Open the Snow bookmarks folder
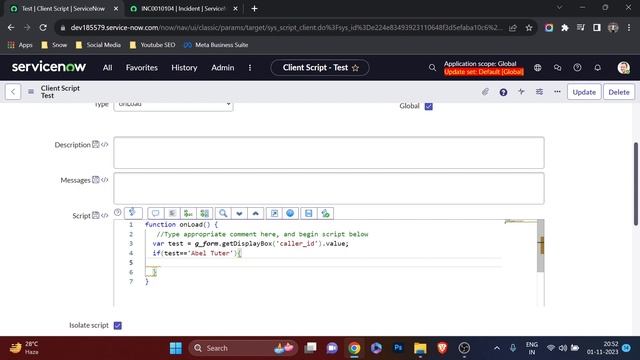This screenshot has height=360, width=640. coord(54,45)
